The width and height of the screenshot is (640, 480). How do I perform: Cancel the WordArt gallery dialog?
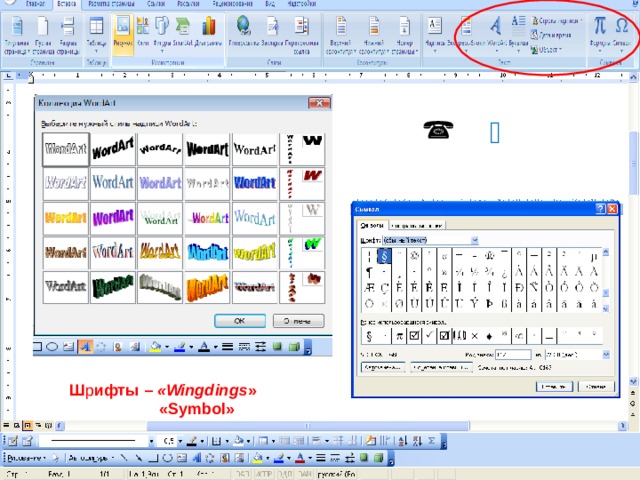pyautogui.click(x=298, y=321)
